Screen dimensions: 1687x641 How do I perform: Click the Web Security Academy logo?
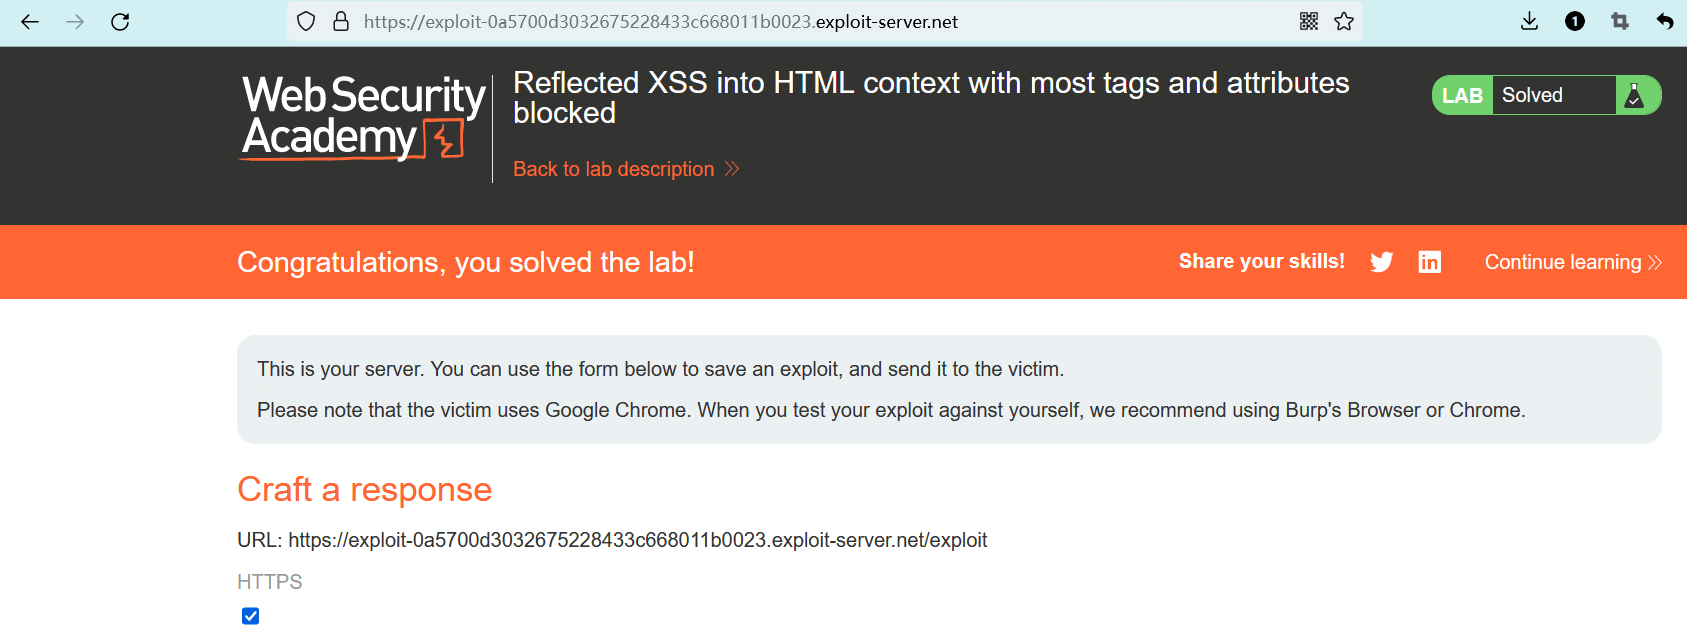pos(363,118)
